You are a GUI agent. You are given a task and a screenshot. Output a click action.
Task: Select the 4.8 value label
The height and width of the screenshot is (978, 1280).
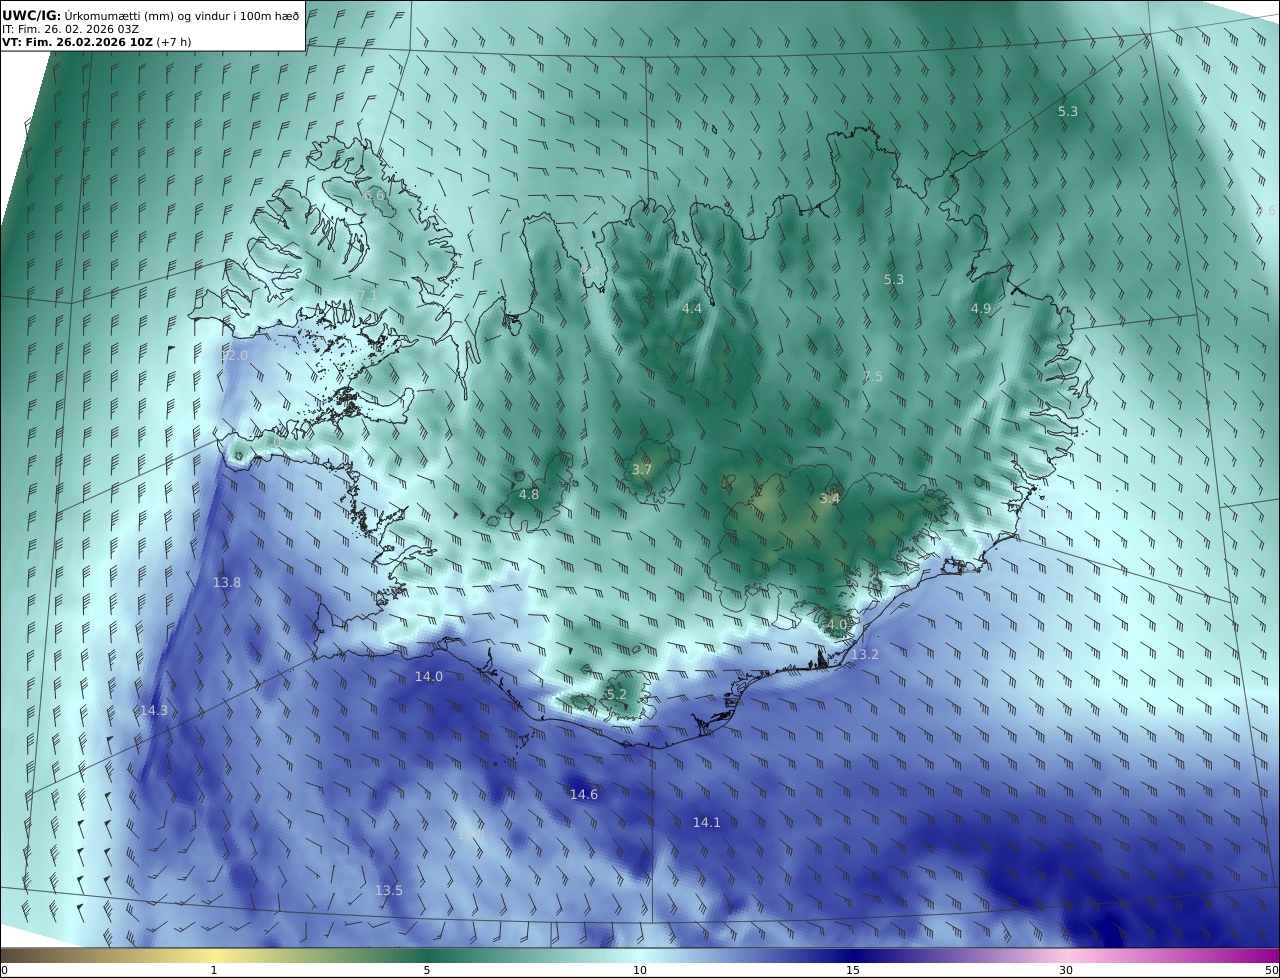click(x=529, y=495)
